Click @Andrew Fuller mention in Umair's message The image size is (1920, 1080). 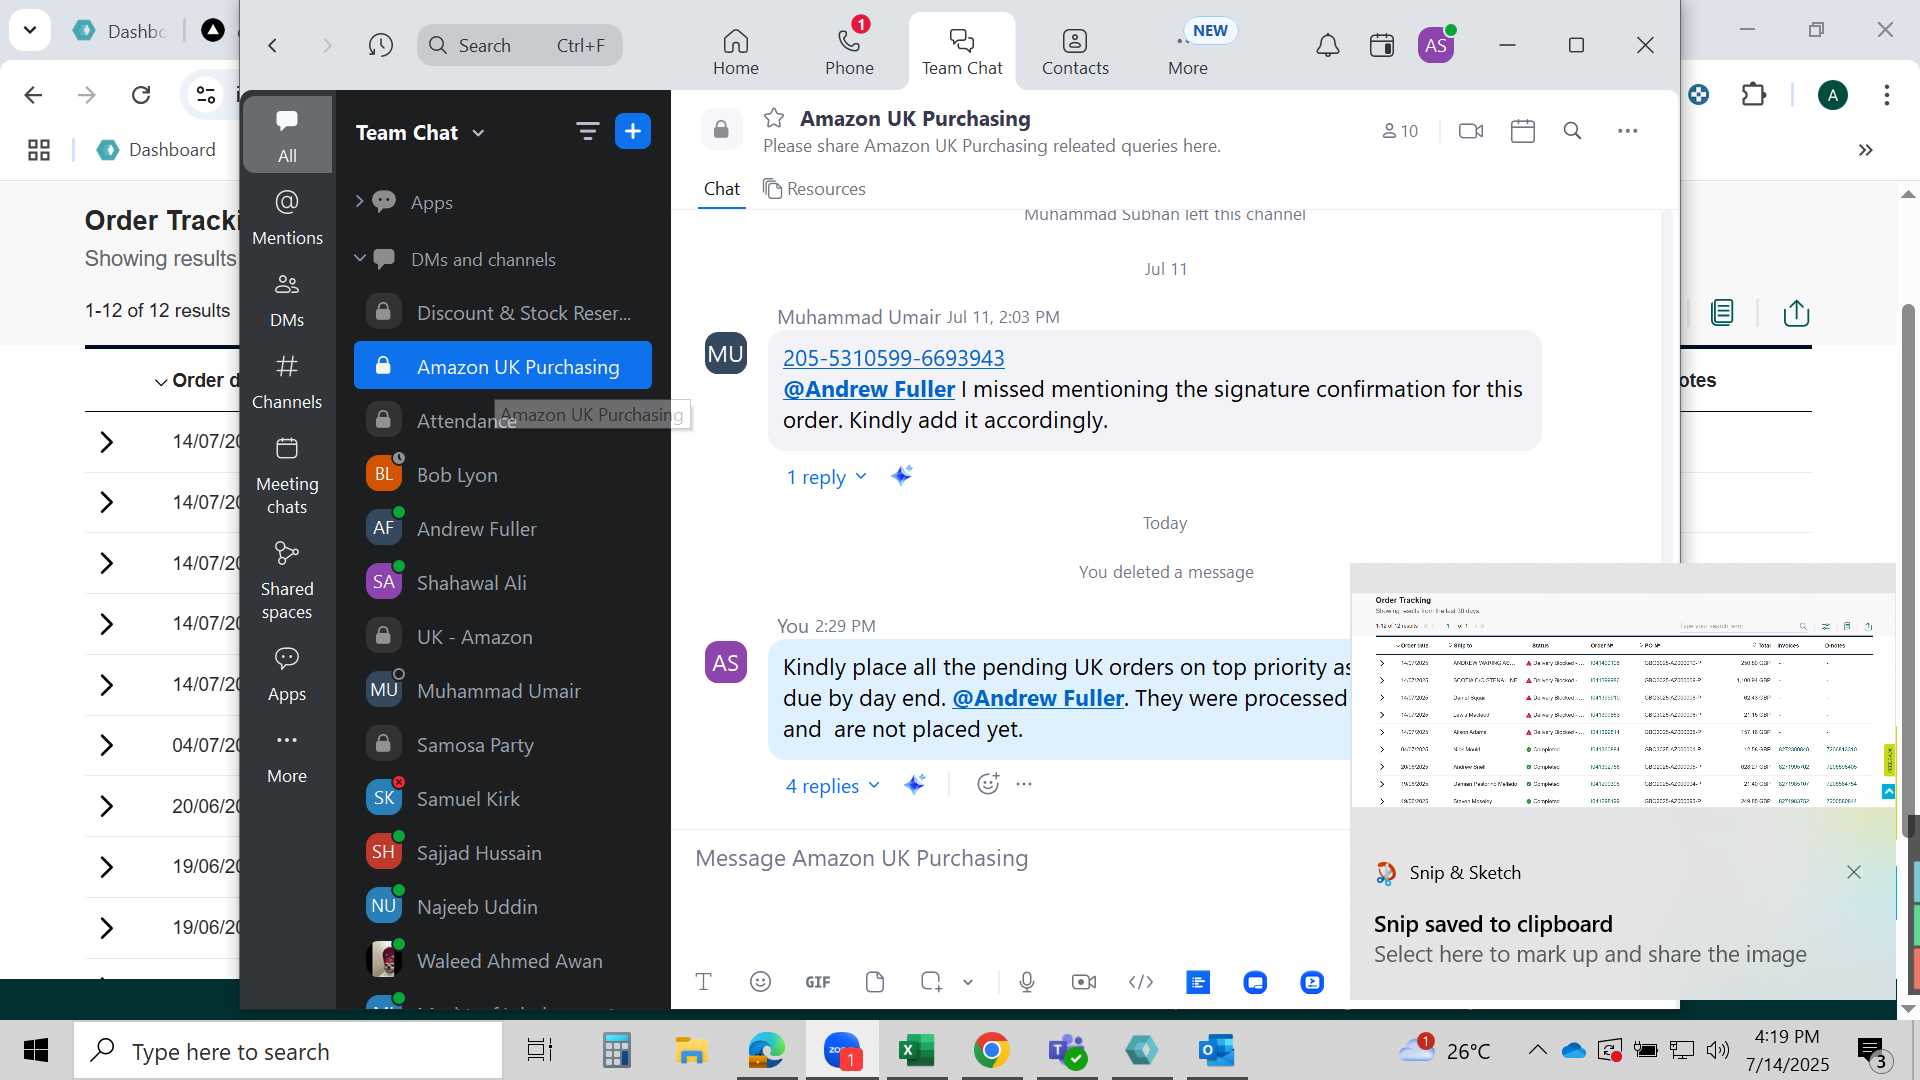[x=868, y=389]
